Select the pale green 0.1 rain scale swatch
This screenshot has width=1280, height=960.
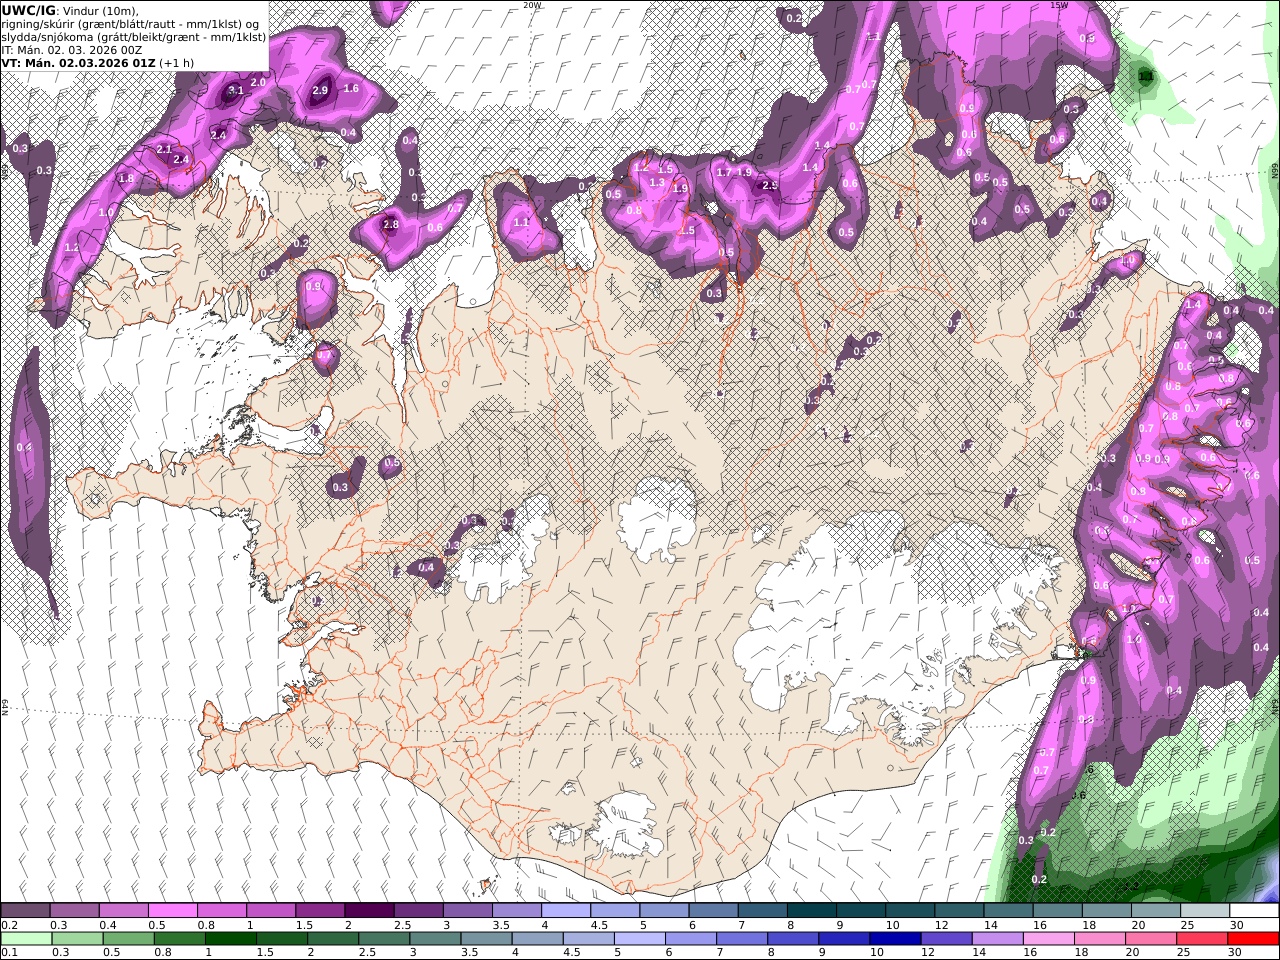coord(25,939)
